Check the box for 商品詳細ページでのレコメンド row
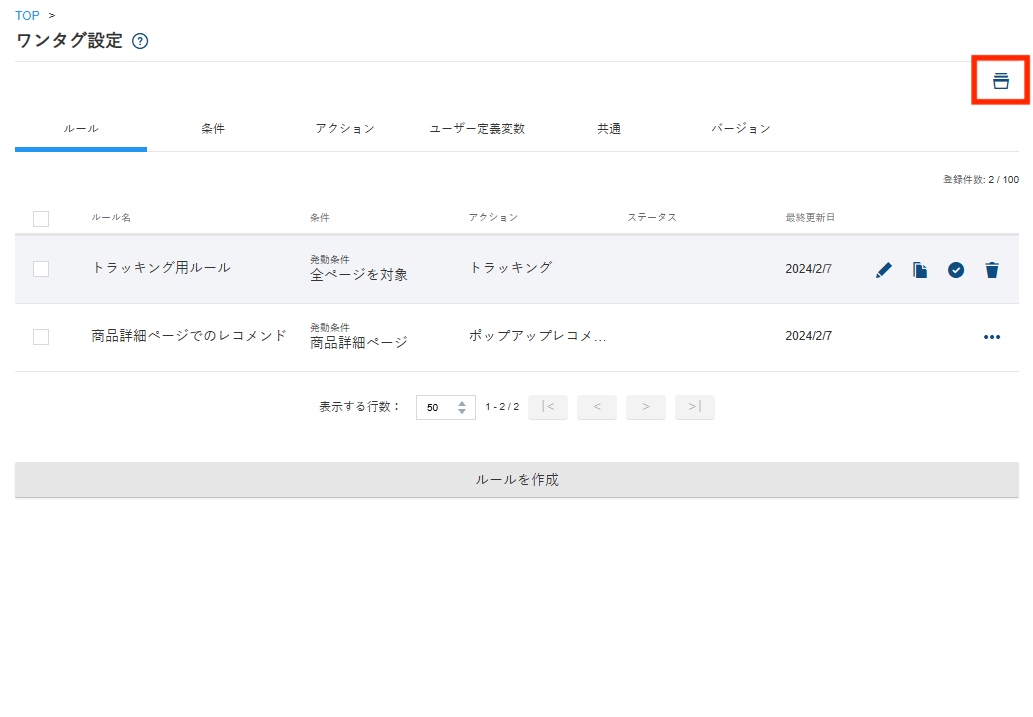 41,337
